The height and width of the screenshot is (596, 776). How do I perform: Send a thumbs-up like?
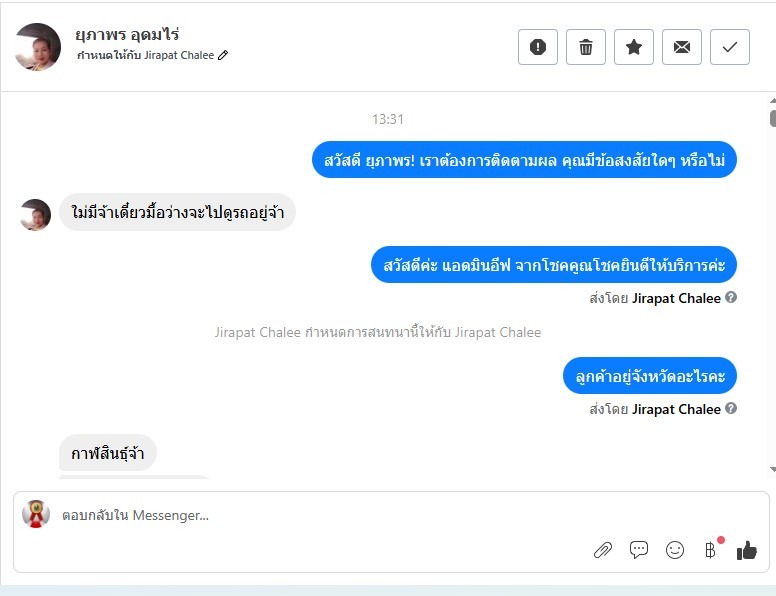click(747, 550)
